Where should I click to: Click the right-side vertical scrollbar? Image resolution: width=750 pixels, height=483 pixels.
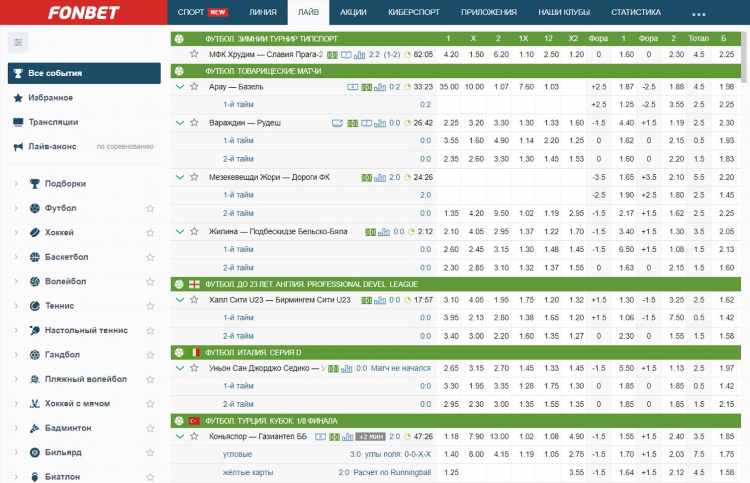click(x=744, y=55)
